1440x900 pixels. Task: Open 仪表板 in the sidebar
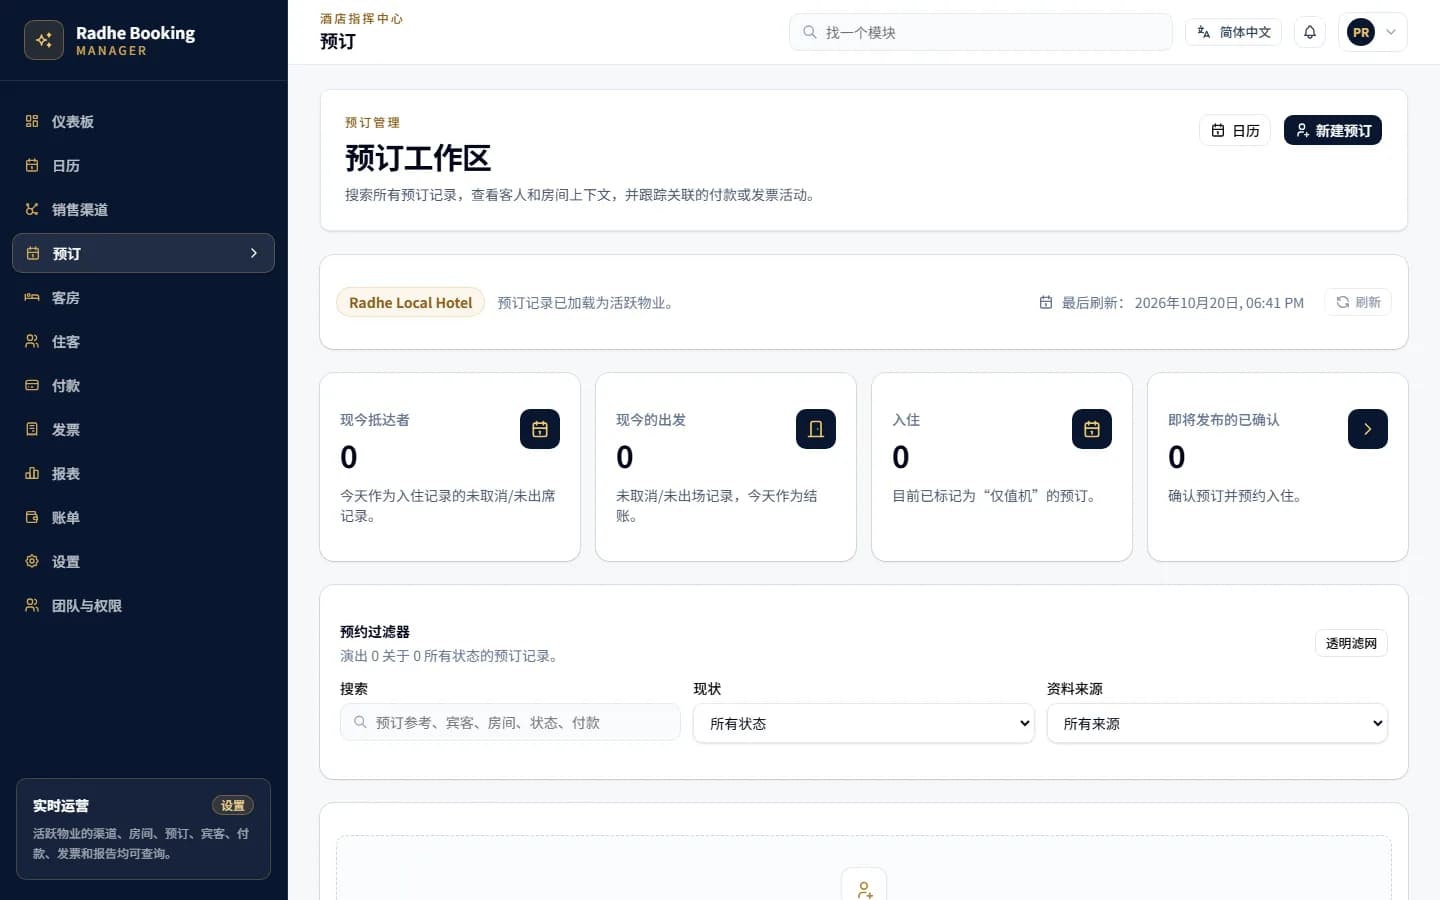[x=143, y=122]
